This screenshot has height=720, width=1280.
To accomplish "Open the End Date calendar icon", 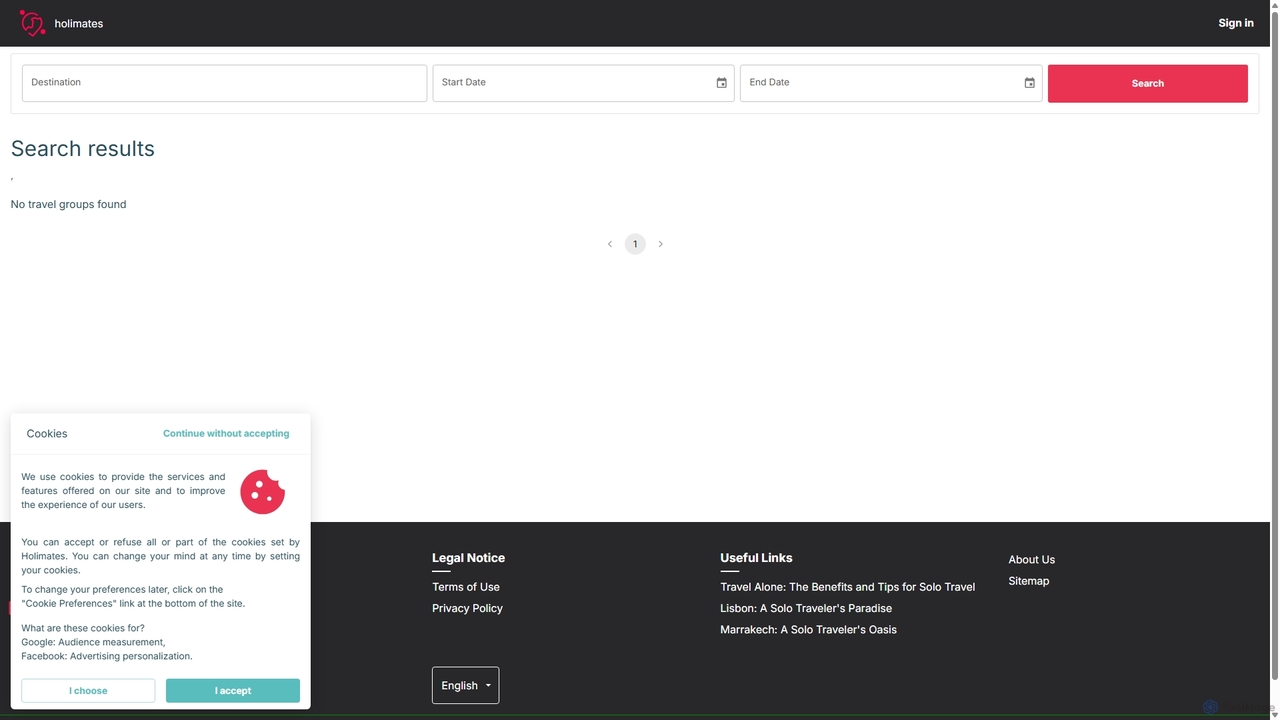I will (1030, 83).
